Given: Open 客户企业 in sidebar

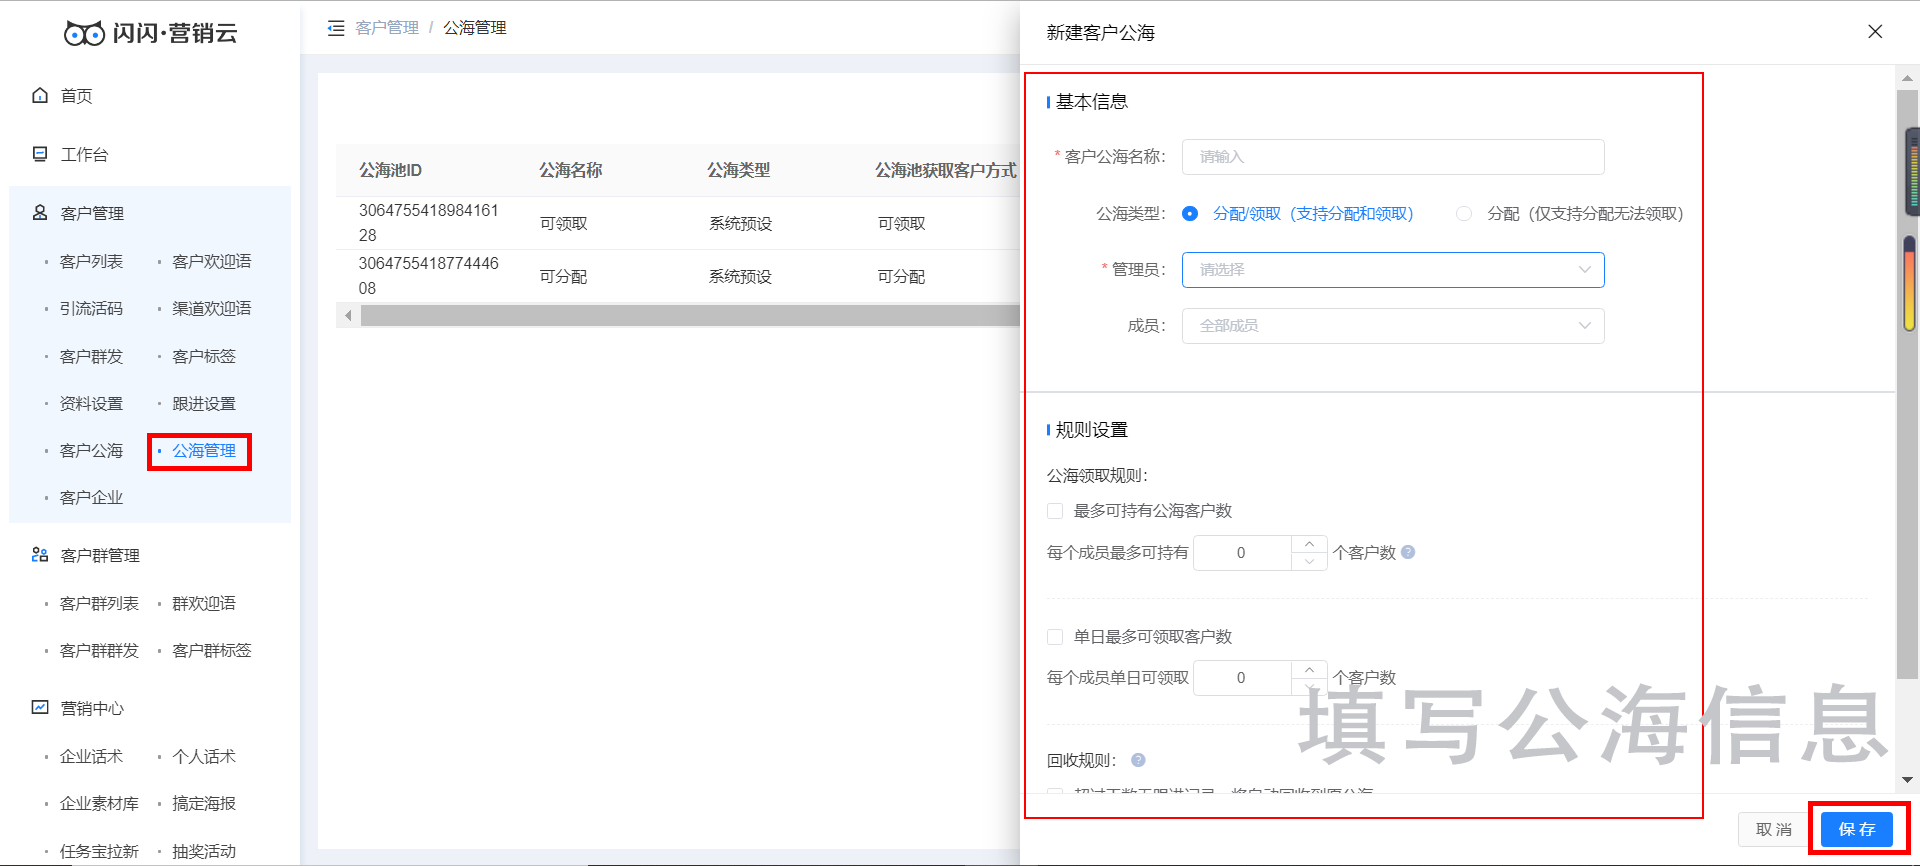Looking at the screenshot, I should coord(91,497).
